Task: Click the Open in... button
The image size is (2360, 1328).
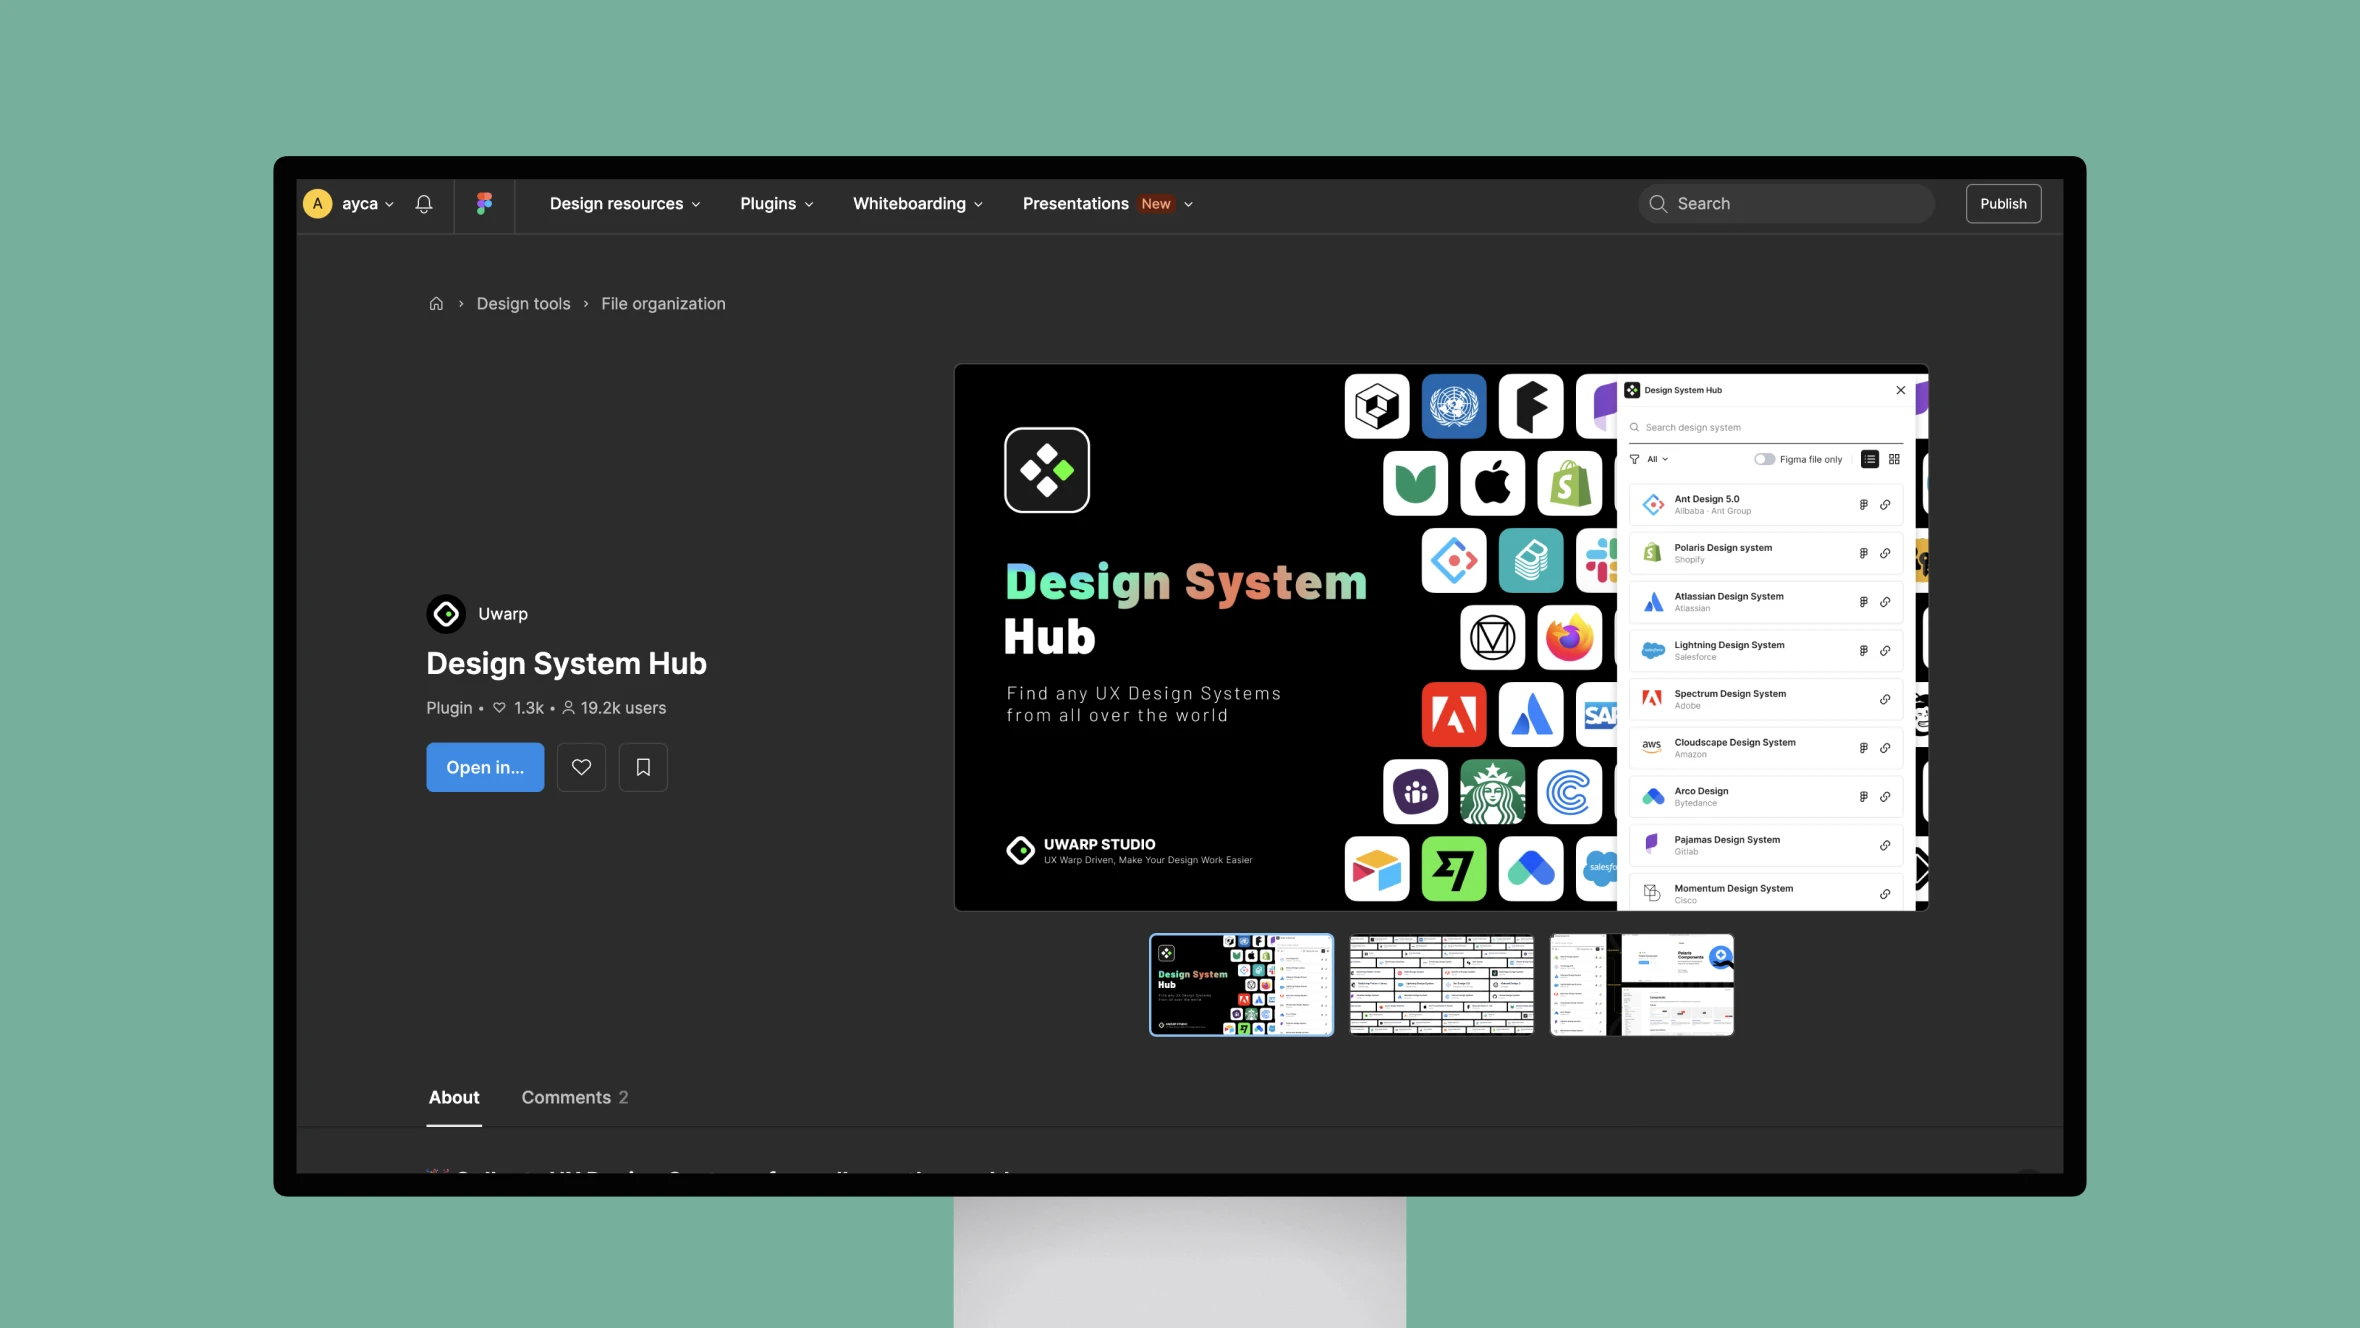Action: [485, 765]
